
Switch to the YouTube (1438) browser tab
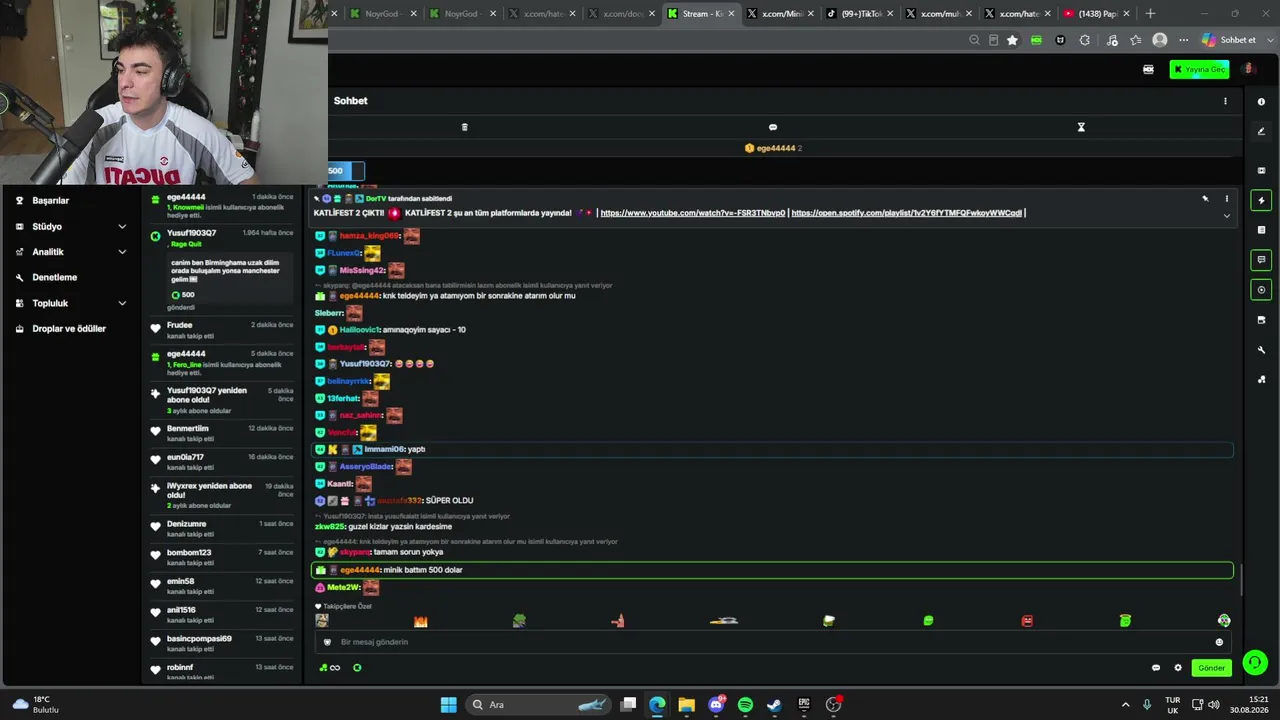(1096, 13)
